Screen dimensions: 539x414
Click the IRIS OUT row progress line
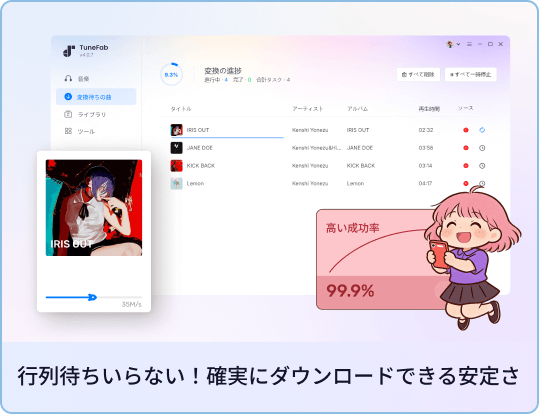(227, 137)
